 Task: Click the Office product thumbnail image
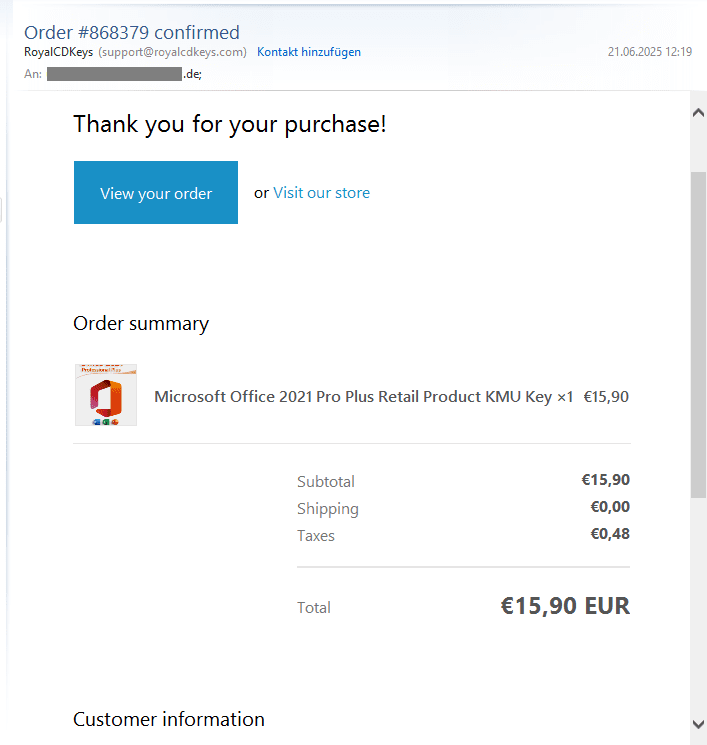(x=106, y=395)
